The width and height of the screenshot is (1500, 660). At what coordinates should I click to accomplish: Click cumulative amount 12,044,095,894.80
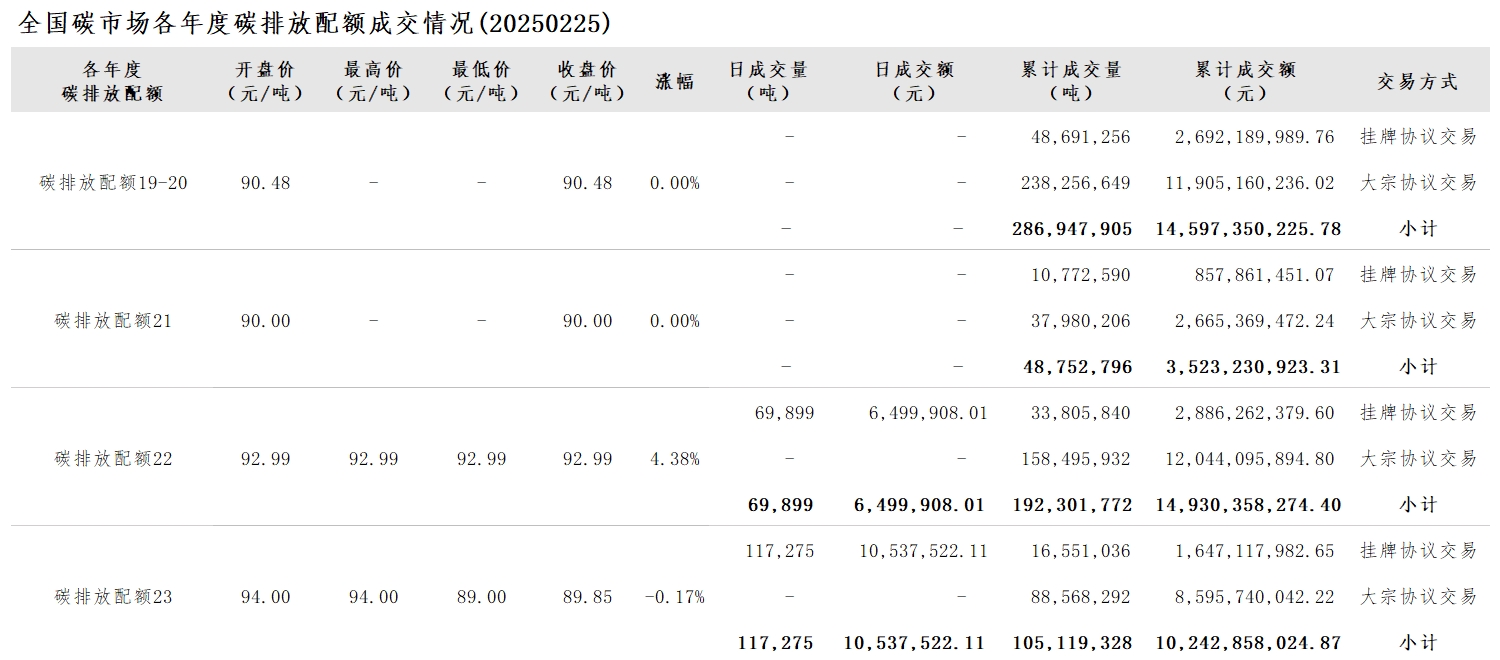tap(1251, 459)
